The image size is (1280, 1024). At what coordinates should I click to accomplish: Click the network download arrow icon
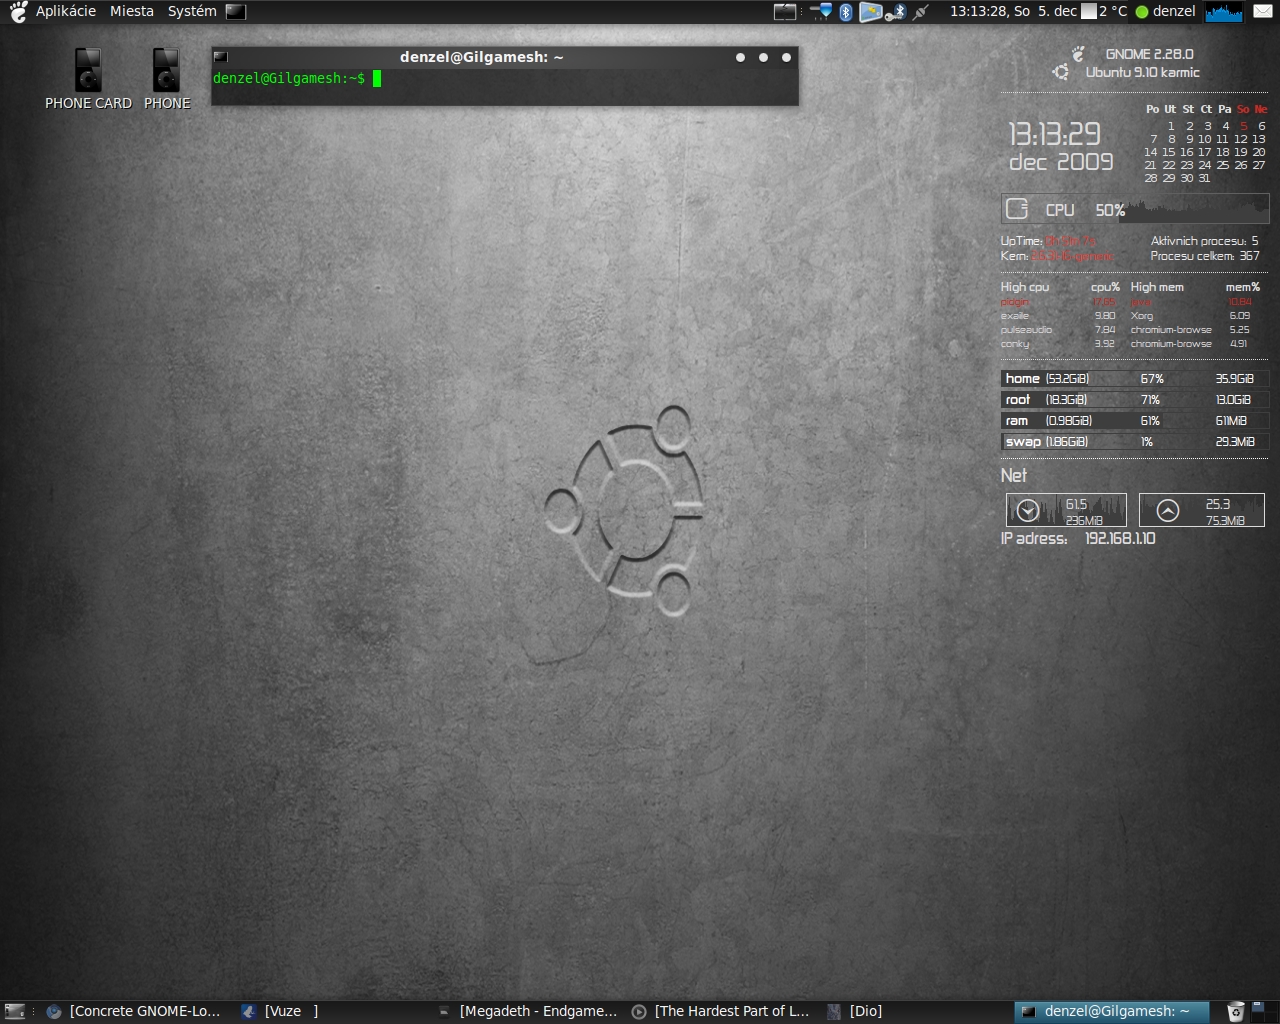tap(1027, 511)
